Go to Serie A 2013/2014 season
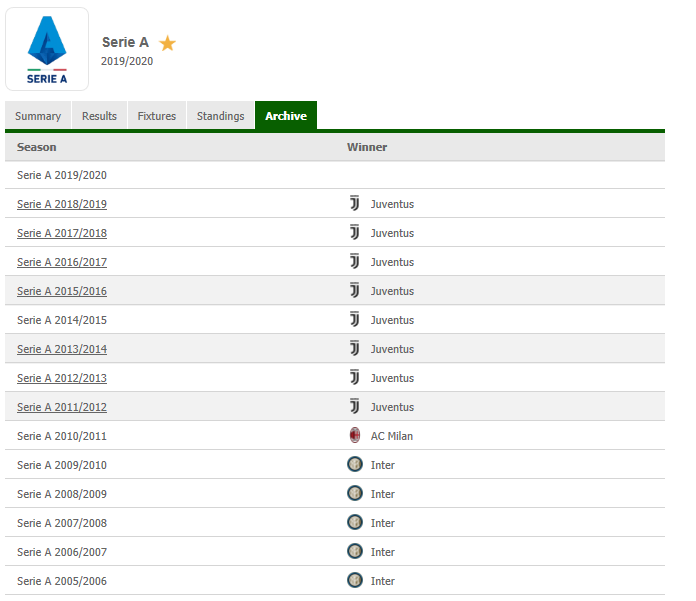 coord(62,349)
